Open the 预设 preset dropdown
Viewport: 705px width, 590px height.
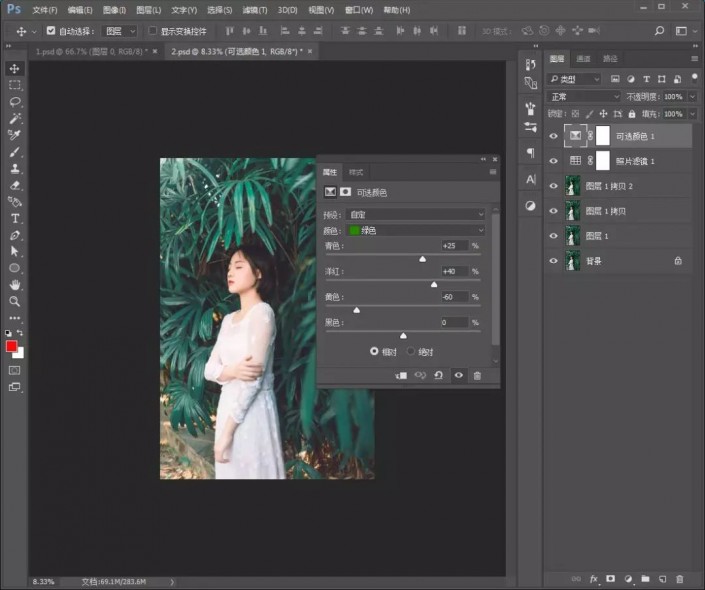415,215
